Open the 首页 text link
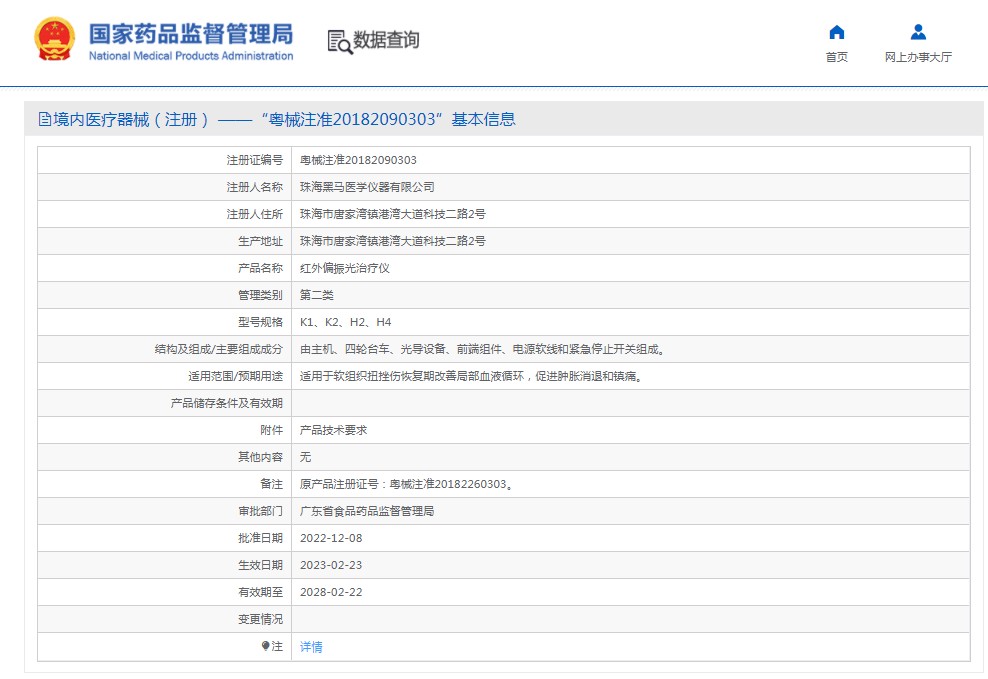Viewport: 988px width, 679px height. tap(837, 57)
